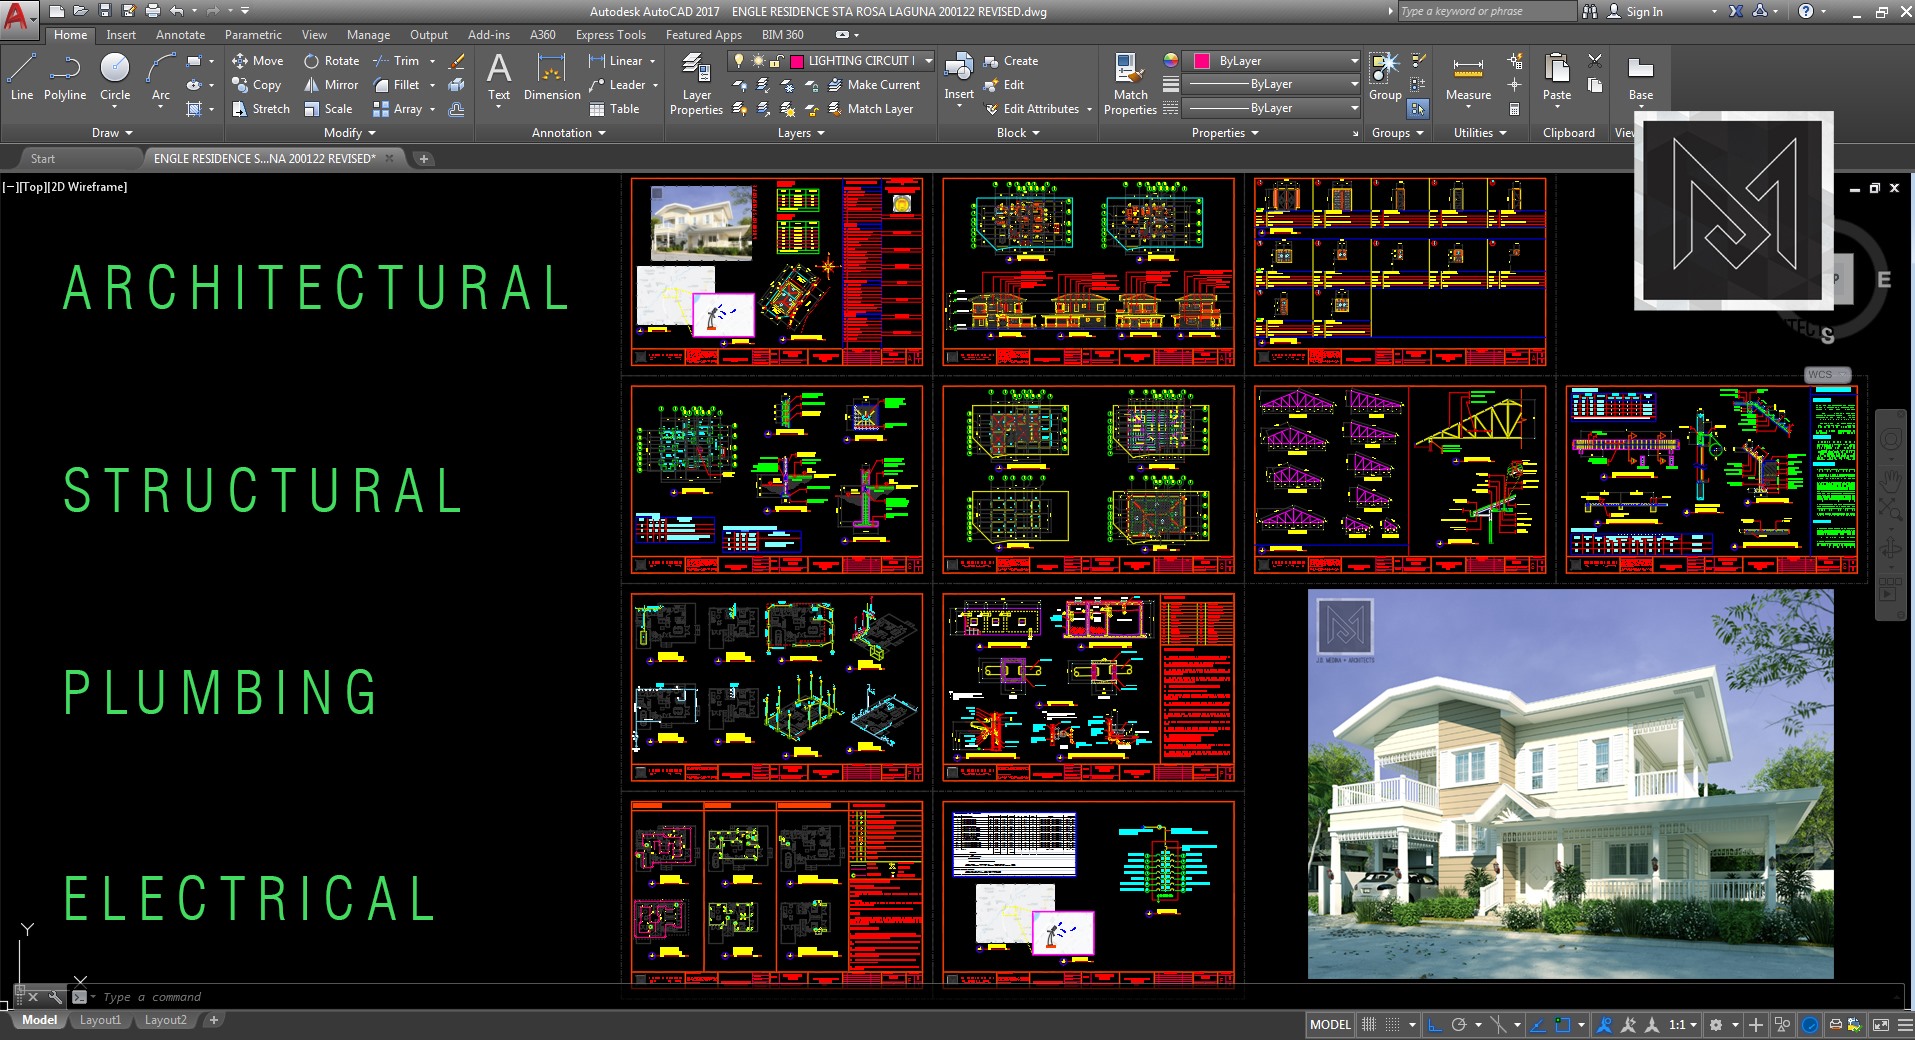
Task: Click the Mirror tool
Action: pyautogui.click(x=331, y=85)
